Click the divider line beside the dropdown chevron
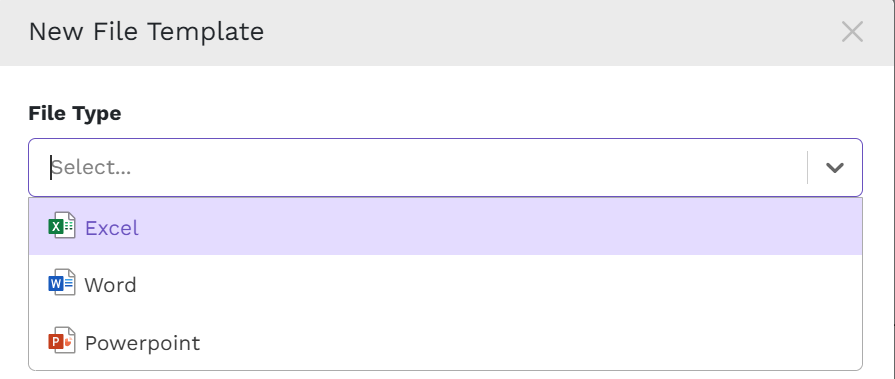This screenshot has width=895, height=379. coord(807,167)
